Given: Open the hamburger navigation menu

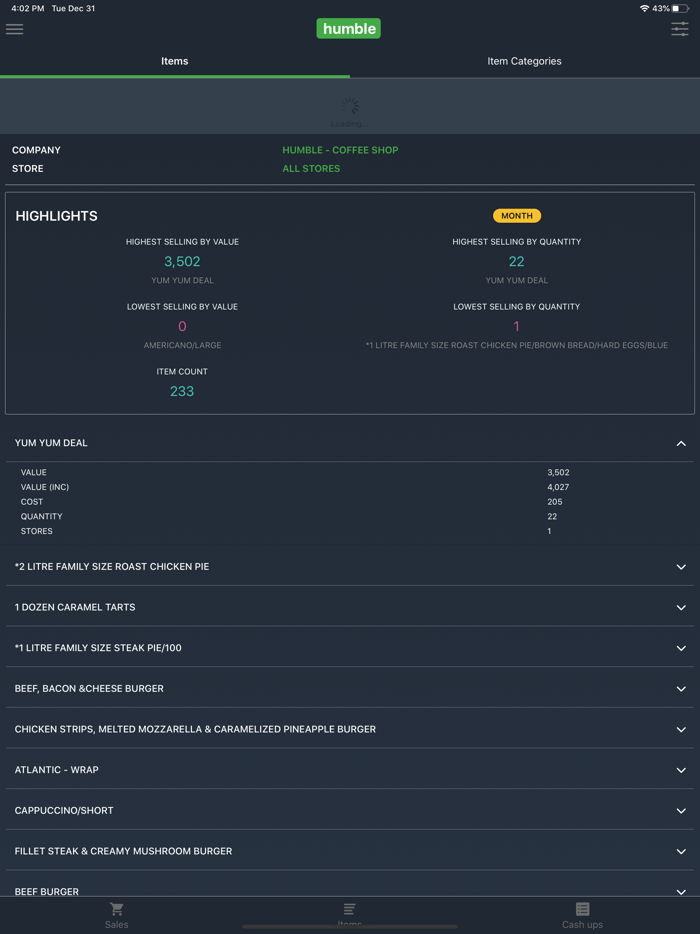Looking at the screenshot, I should [x=14, y=29].
